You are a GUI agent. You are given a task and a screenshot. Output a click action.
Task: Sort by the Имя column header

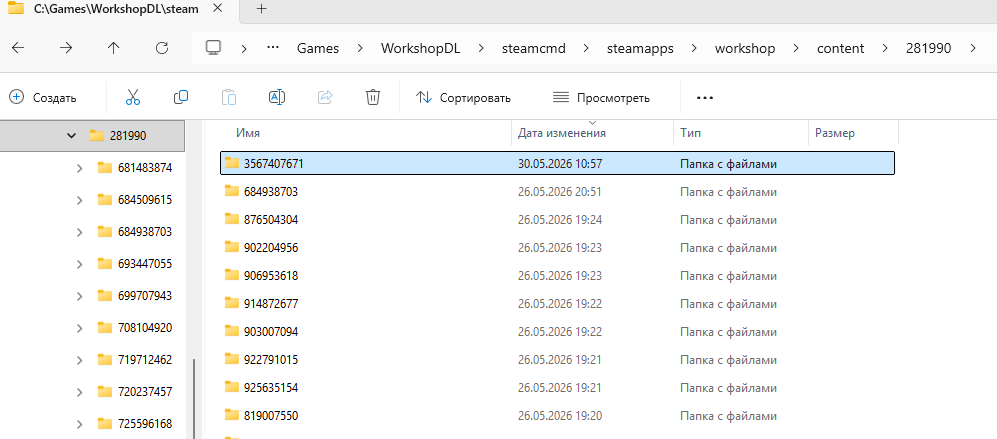[x=248, y=133]
